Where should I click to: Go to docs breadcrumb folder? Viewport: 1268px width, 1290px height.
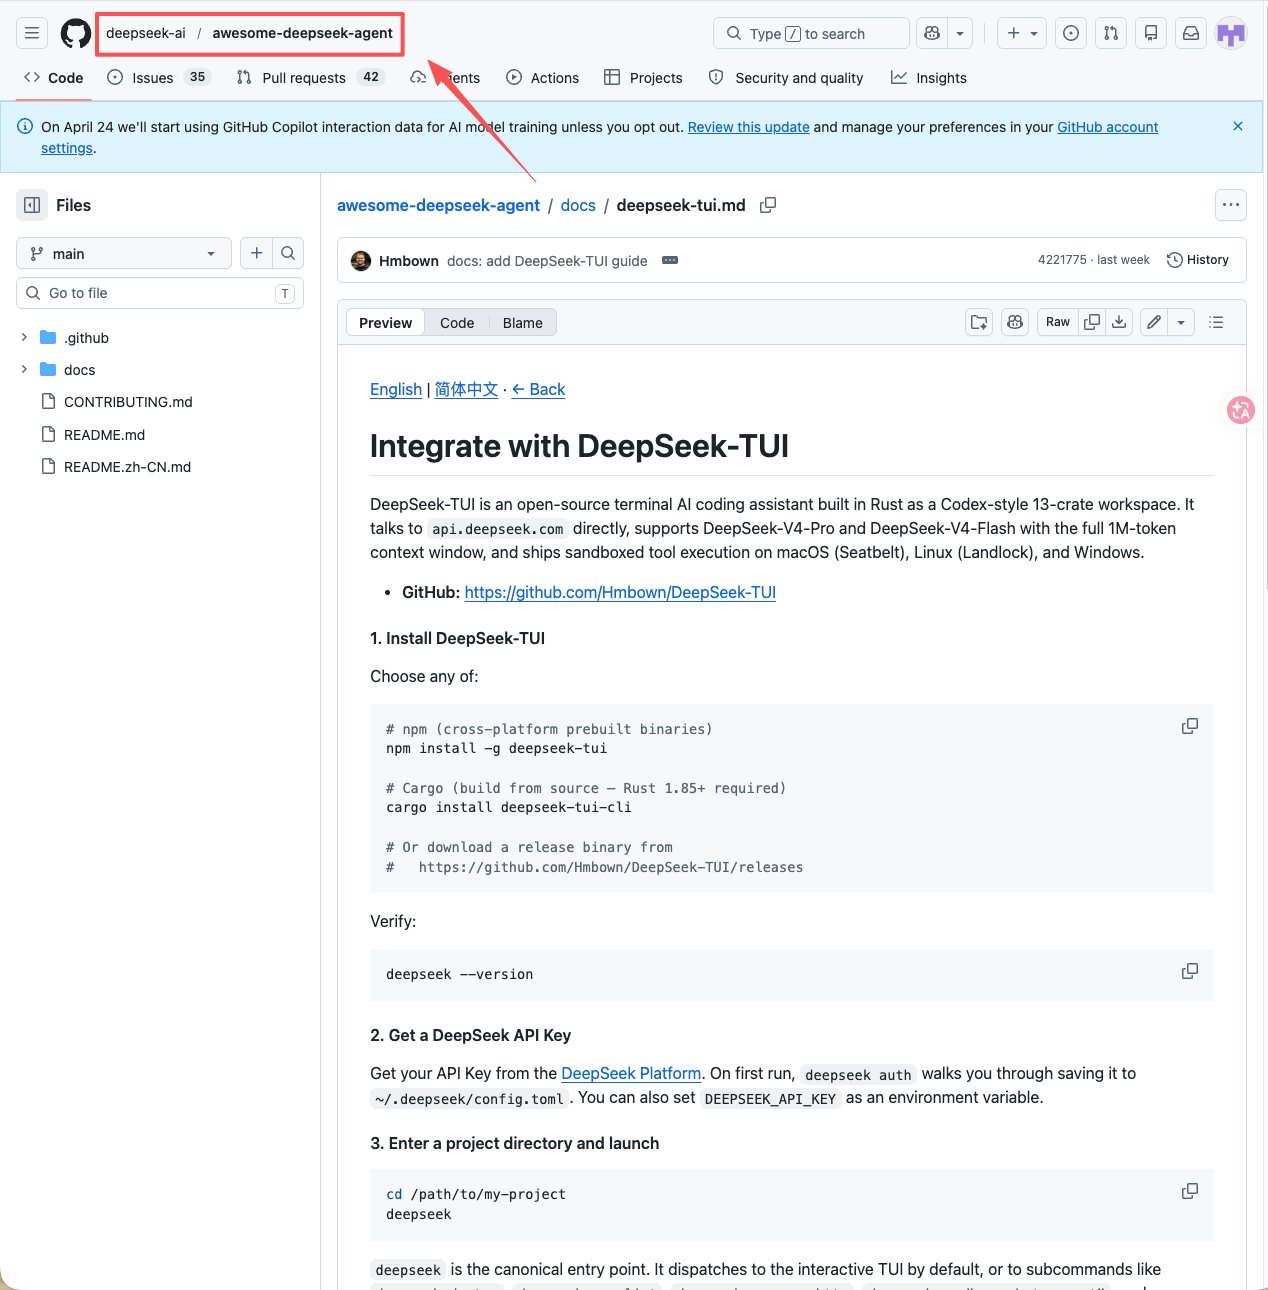(x=578, y=205)
